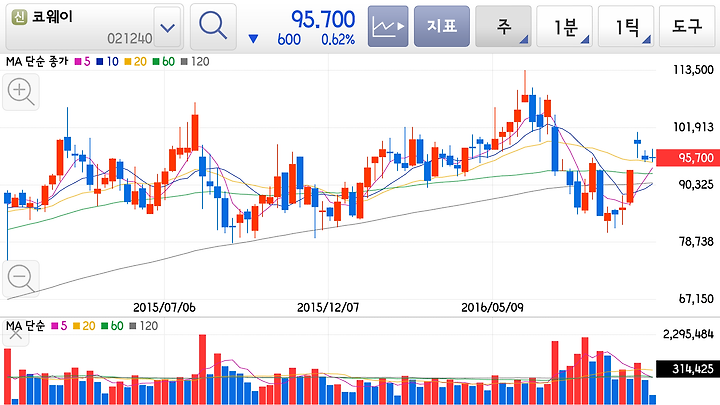Viewport: 720px width, 405px height.
Task: Click 'MA 단순 종가' price legend label
Action: point(37,62)
